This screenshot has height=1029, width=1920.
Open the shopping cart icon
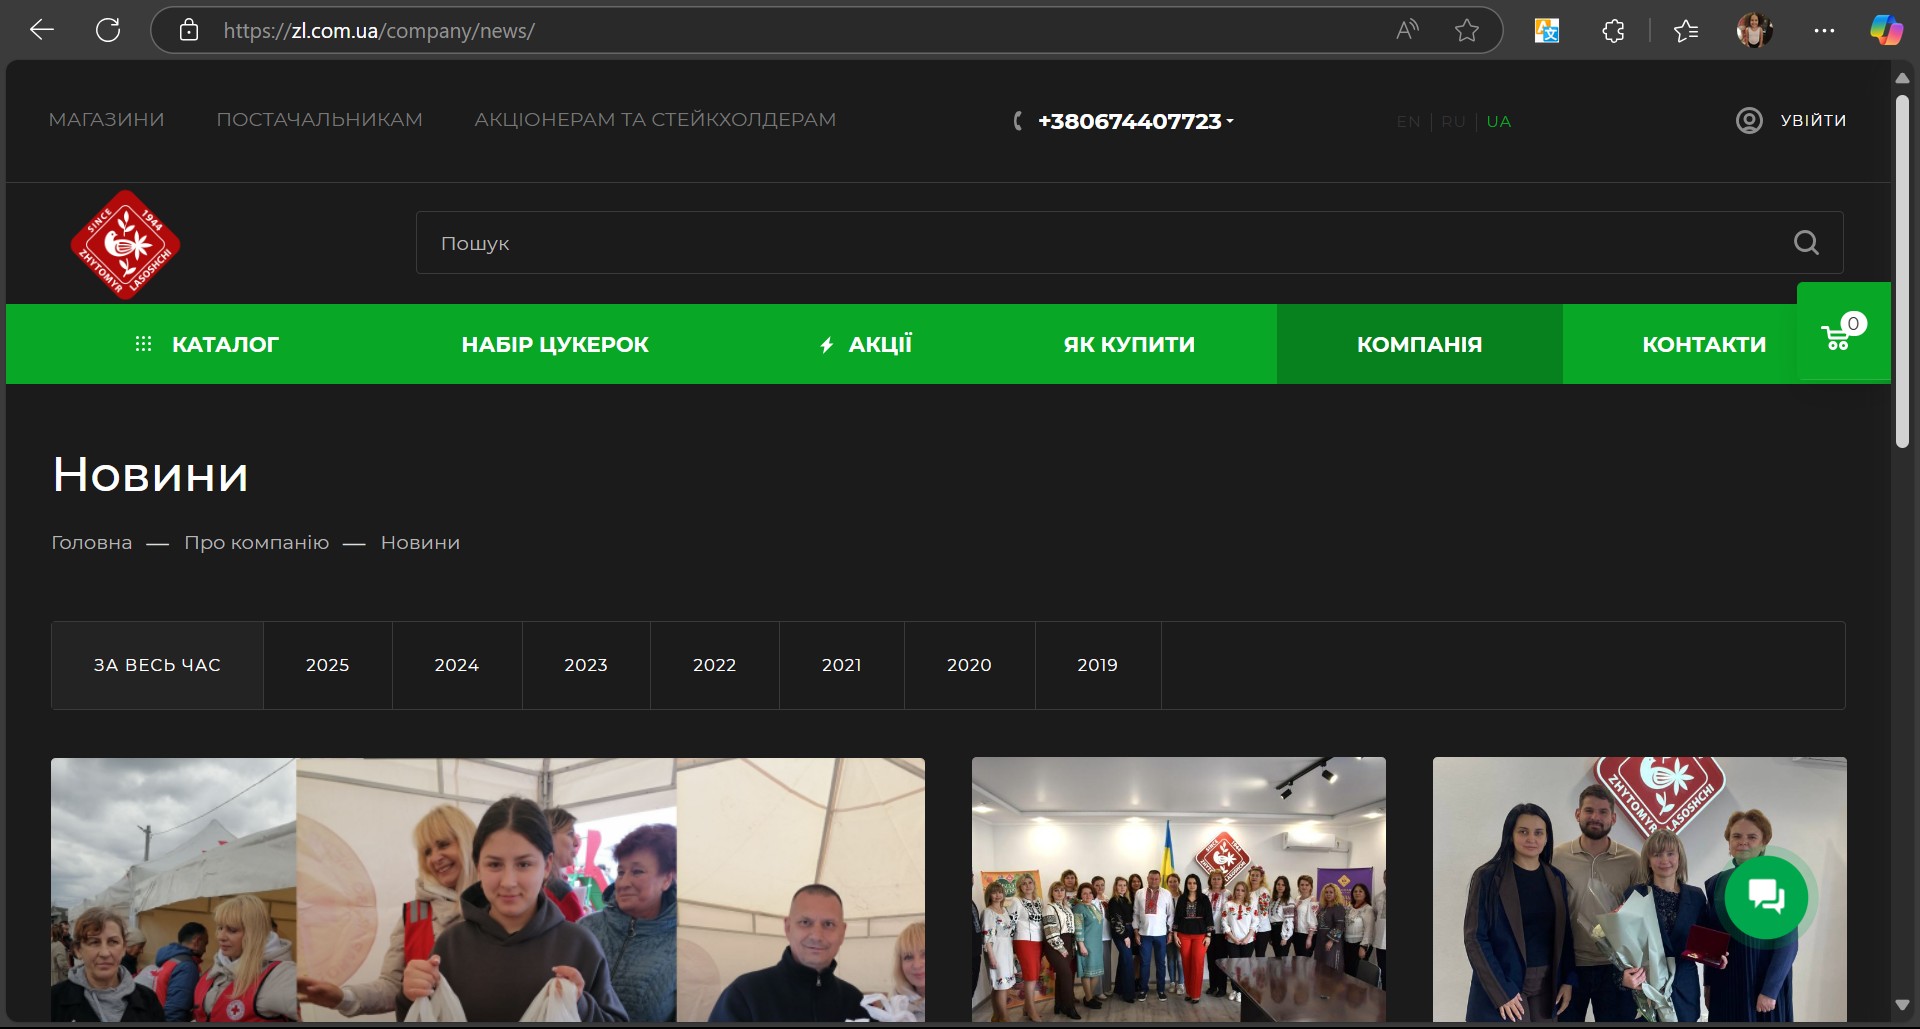click(1838, 338)
